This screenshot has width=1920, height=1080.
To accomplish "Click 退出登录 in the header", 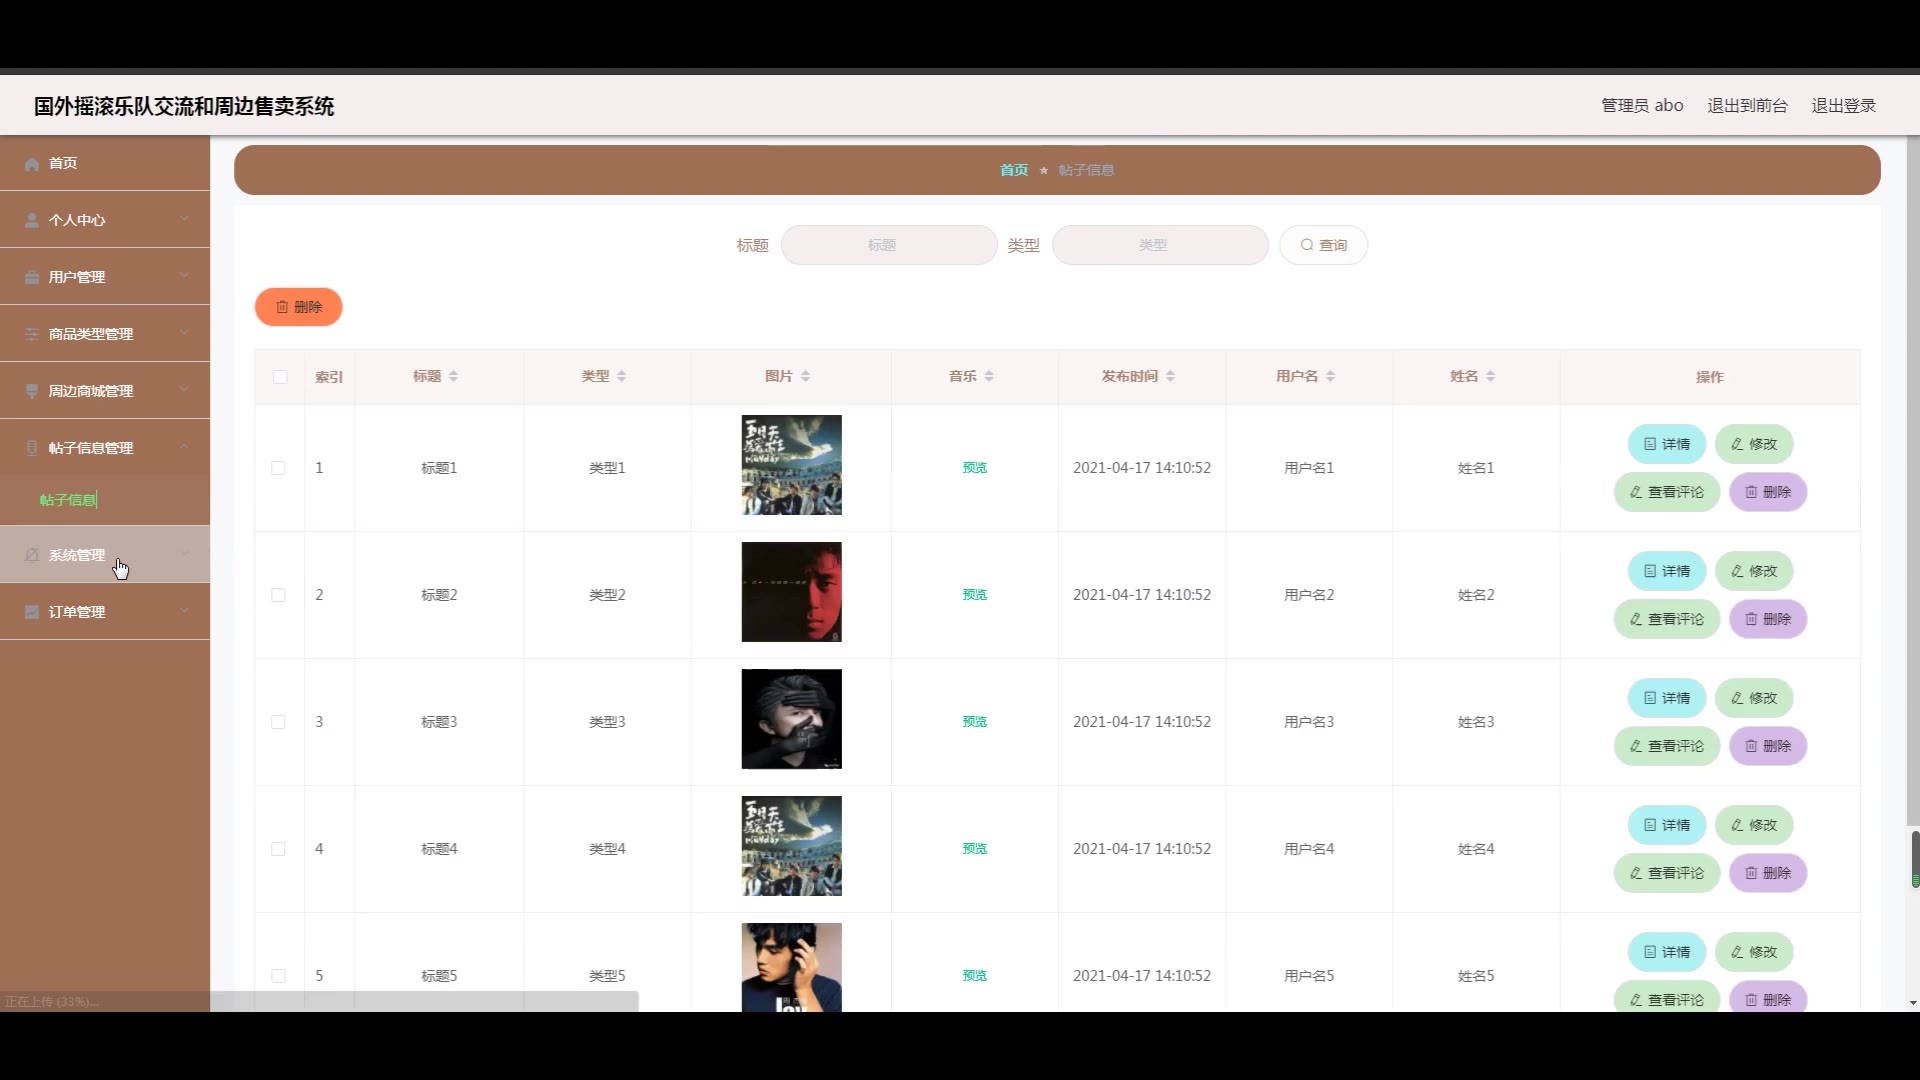I will (1843, 106).
